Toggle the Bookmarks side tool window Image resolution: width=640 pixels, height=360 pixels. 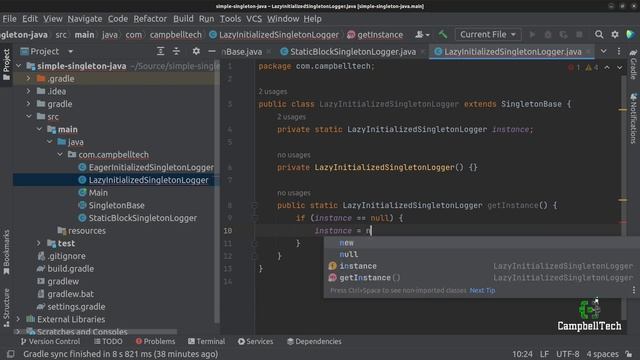[6, 252]
